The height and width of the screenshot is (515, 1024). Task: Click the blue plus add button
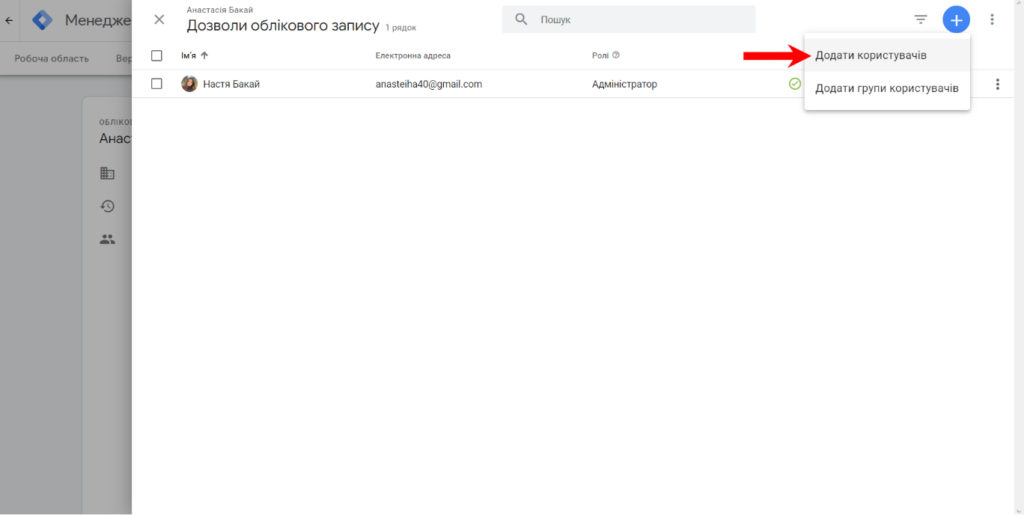[x=956, y=19]
